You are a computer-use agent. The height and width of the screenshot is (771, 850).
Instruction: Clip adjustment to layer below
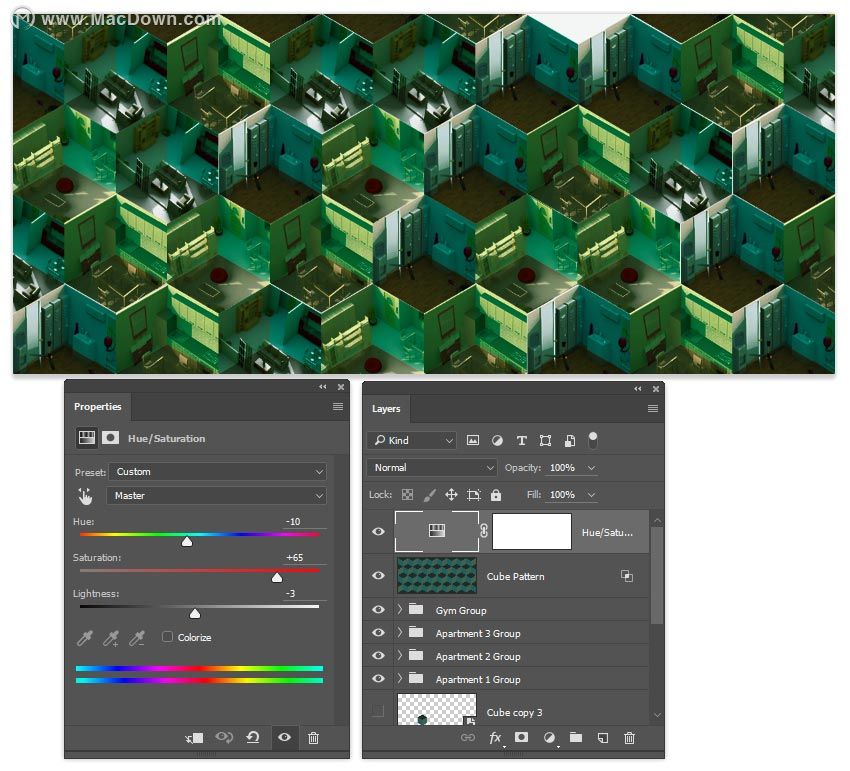(x=194, y=737)
